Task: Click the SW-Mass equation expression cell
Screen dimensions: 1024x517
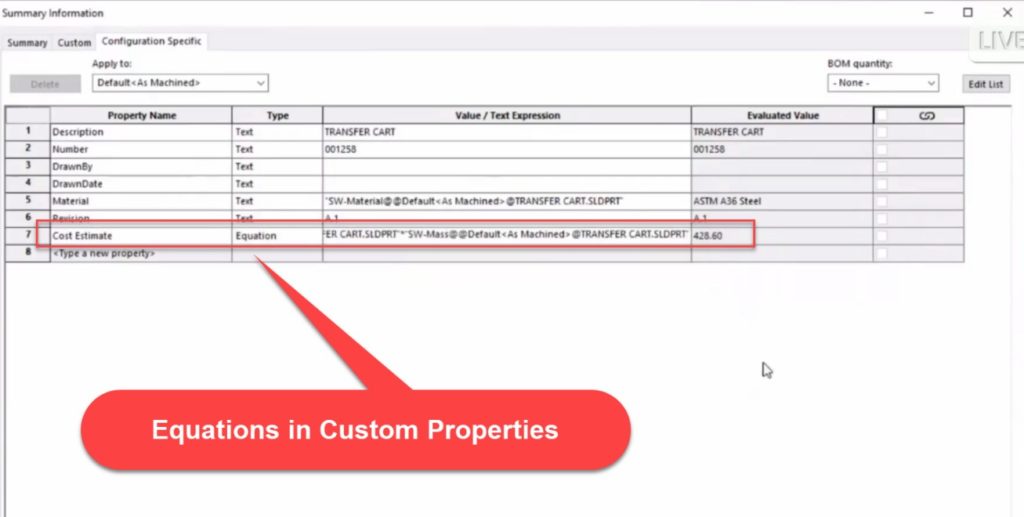Action: [x=507, y=236]
